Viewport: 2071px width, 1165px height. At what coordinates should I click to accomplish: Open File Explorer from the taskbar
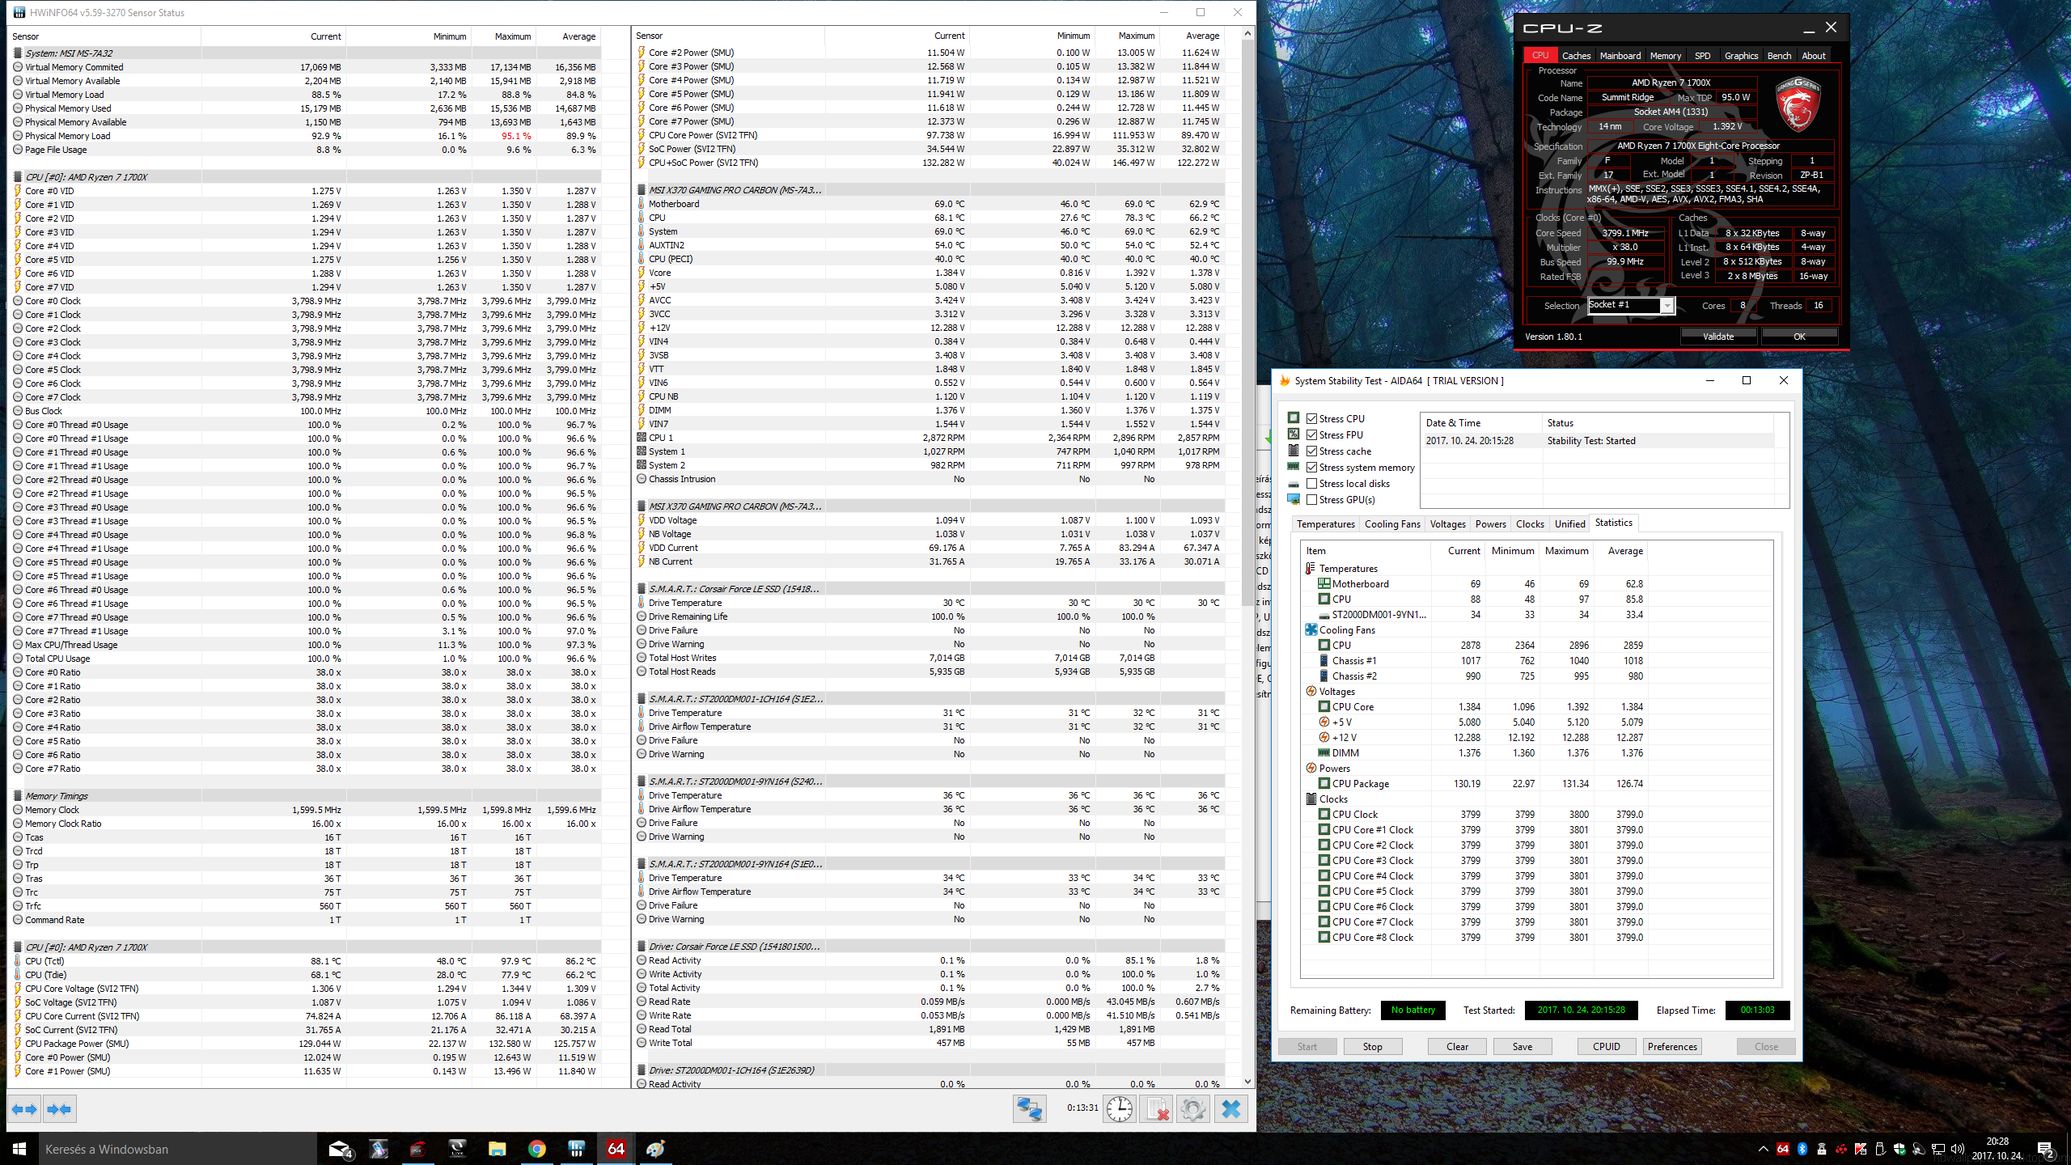click(497, 1149)
